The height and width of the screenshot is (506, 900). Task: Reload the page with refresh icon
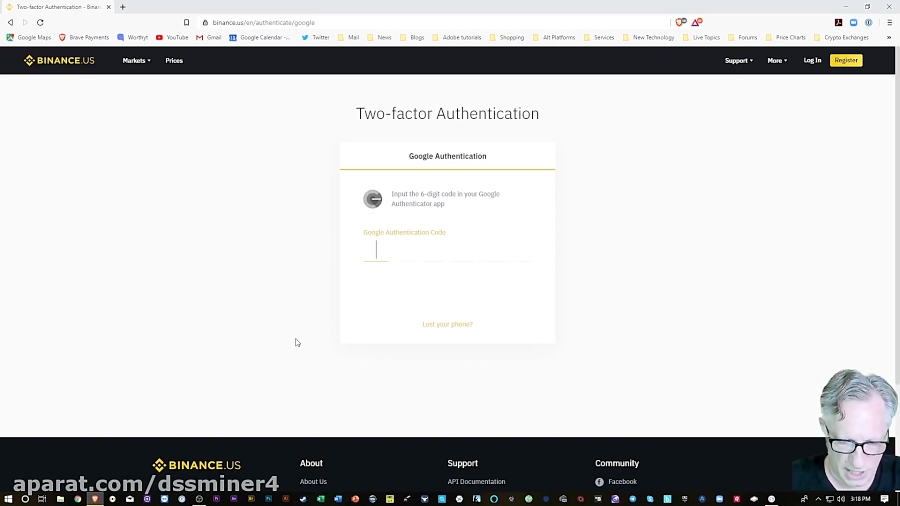tap(40, 22)
